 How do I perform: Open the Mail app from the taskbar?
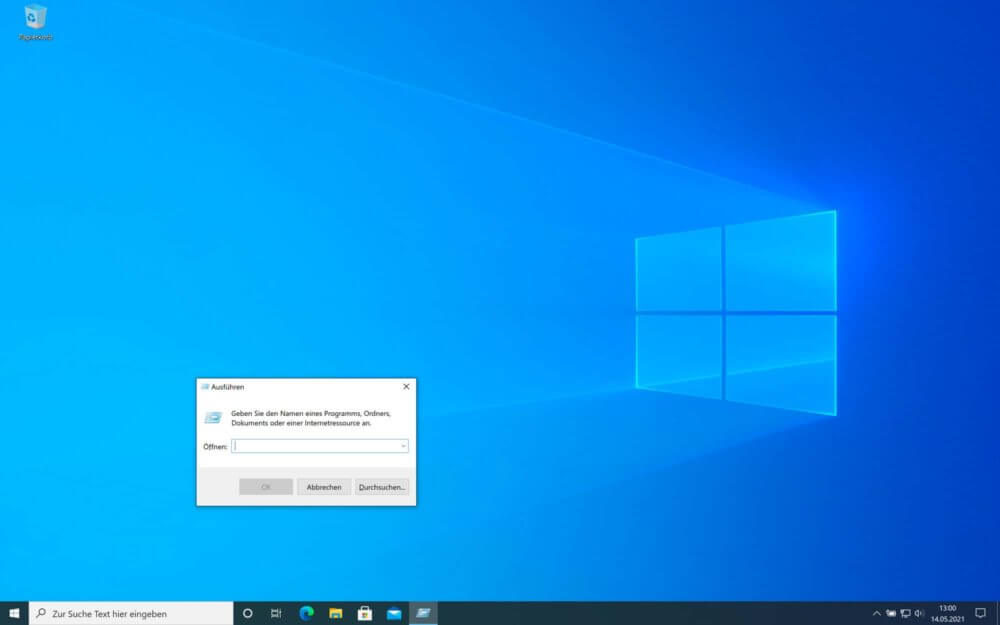pos(396,613)
